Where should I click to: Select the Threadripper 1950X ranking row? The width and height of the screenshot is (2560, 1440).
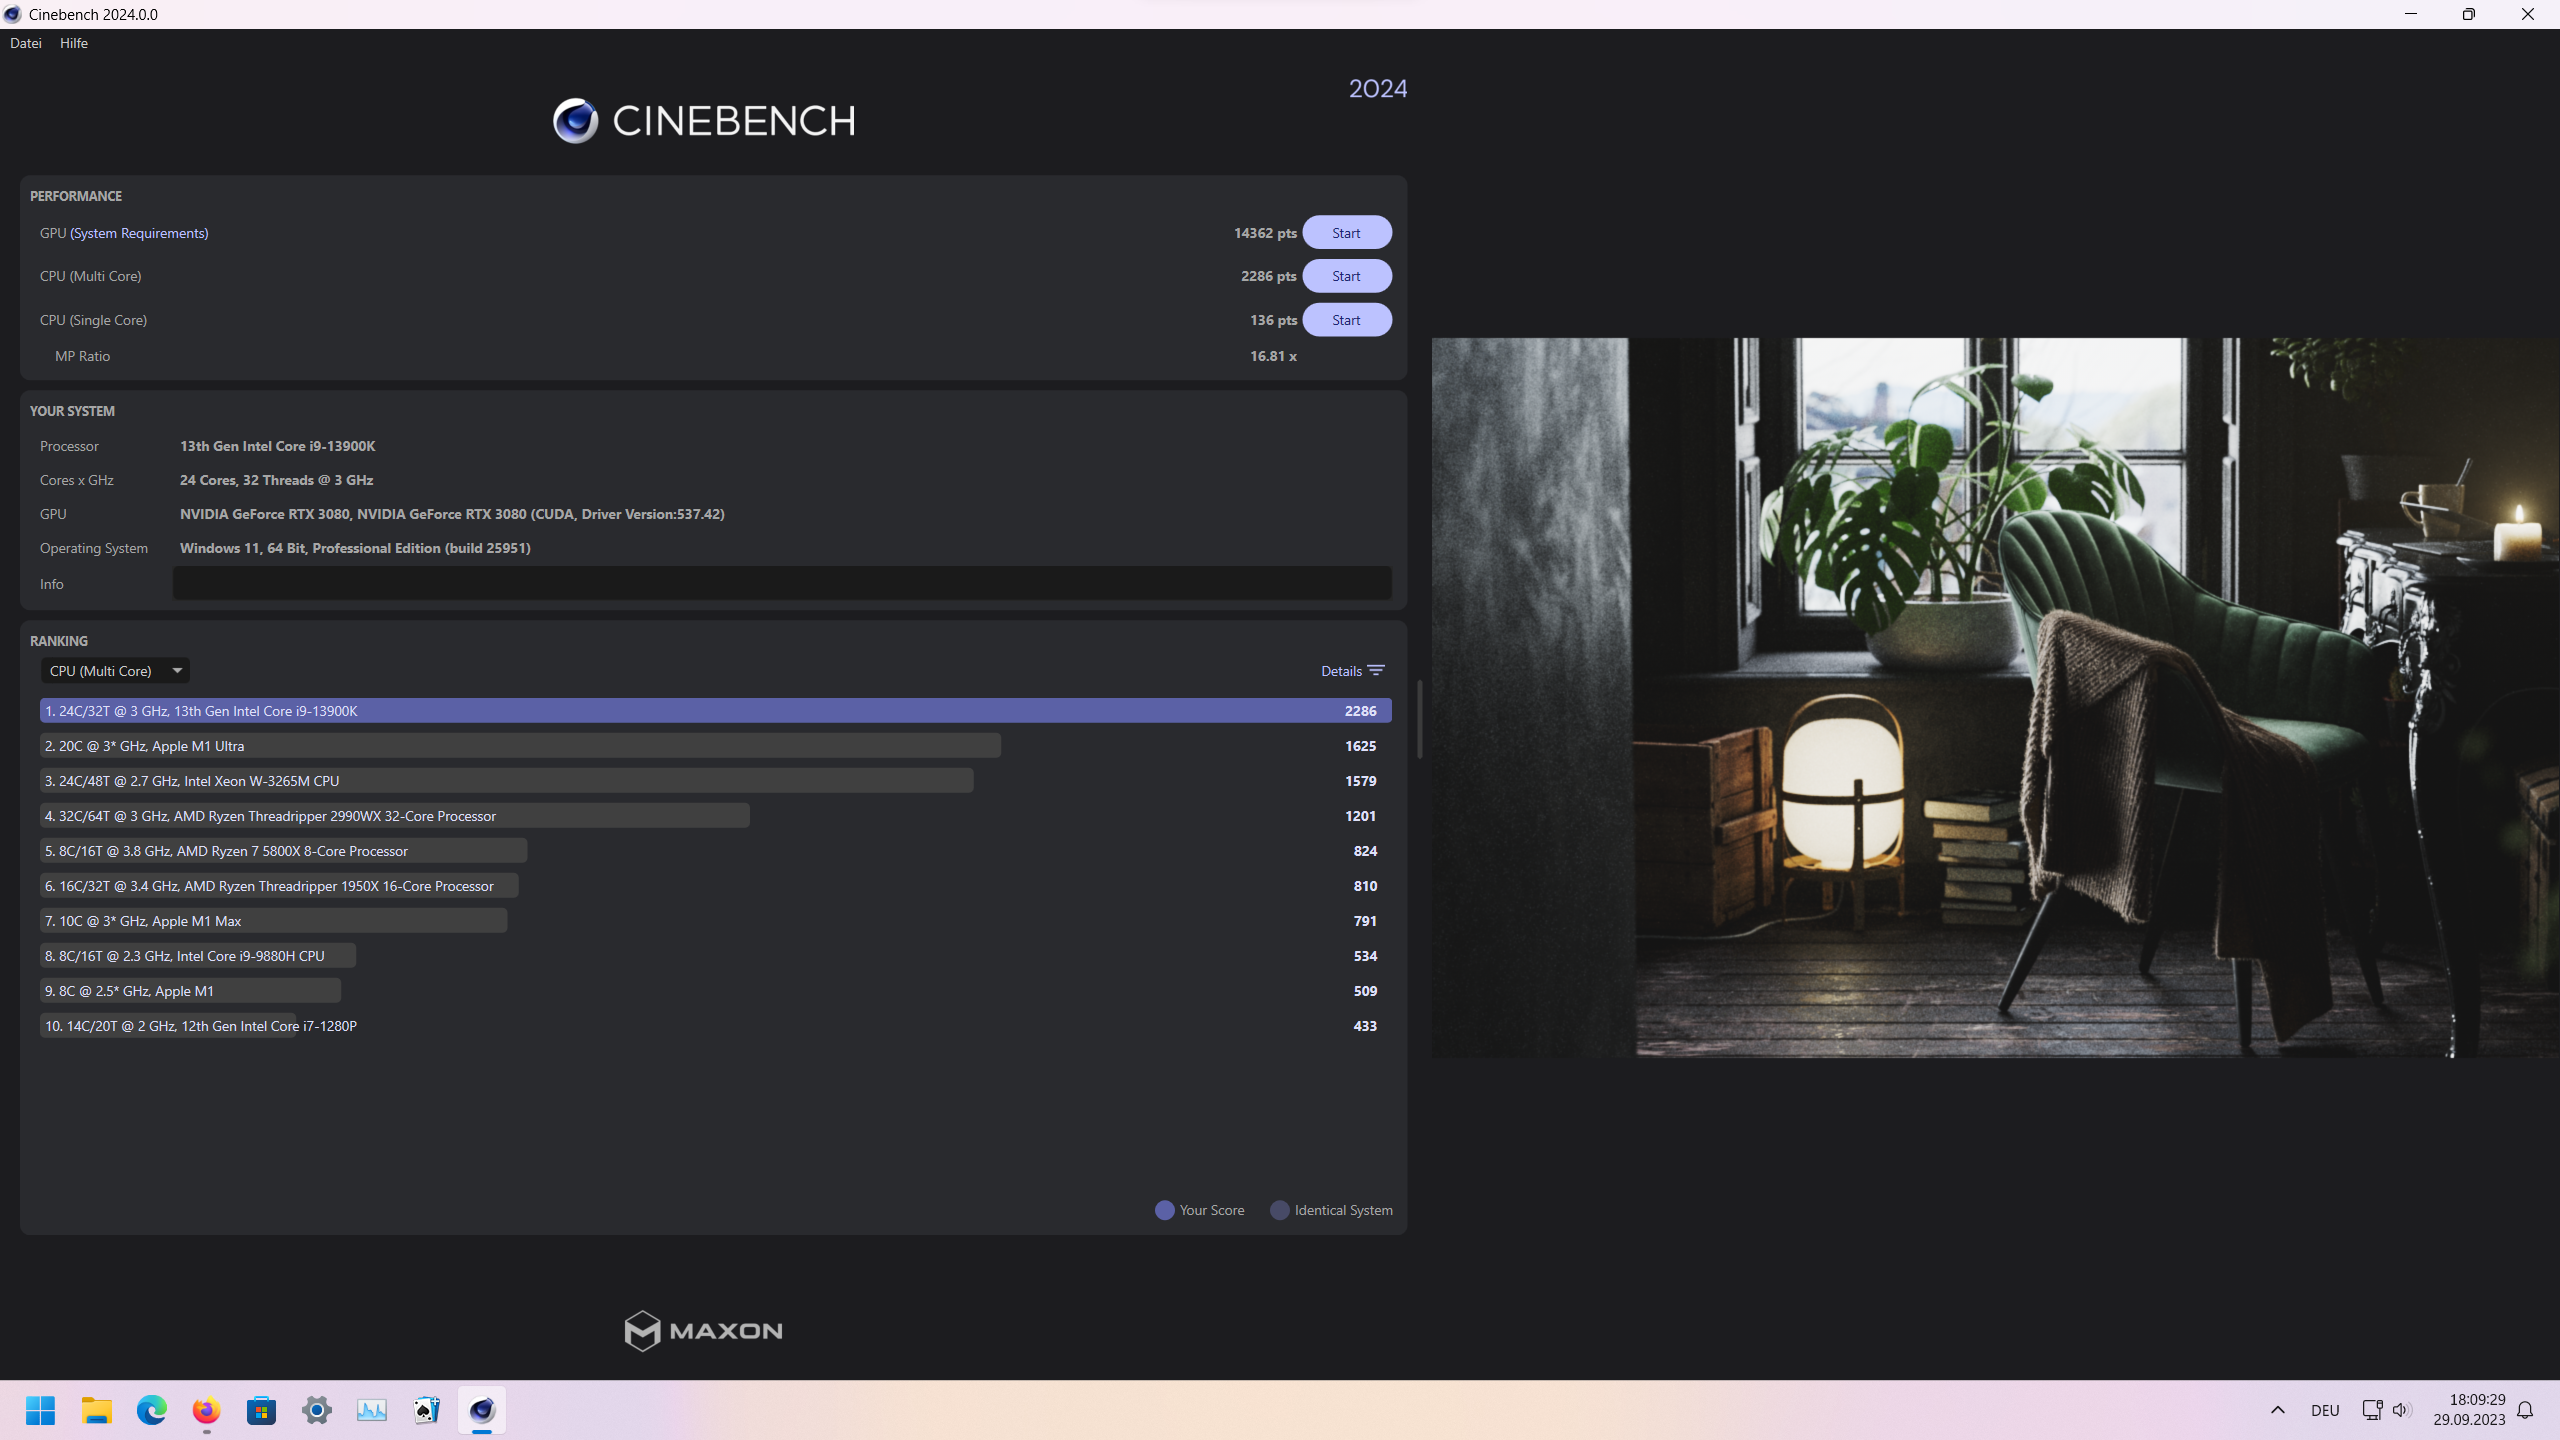(x=716, y=886)
